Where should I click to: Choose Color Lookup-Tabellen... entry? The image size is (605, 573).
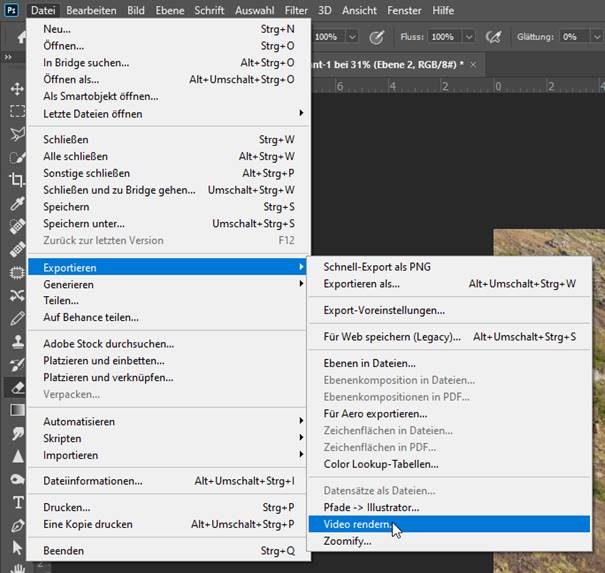point(449,464)
